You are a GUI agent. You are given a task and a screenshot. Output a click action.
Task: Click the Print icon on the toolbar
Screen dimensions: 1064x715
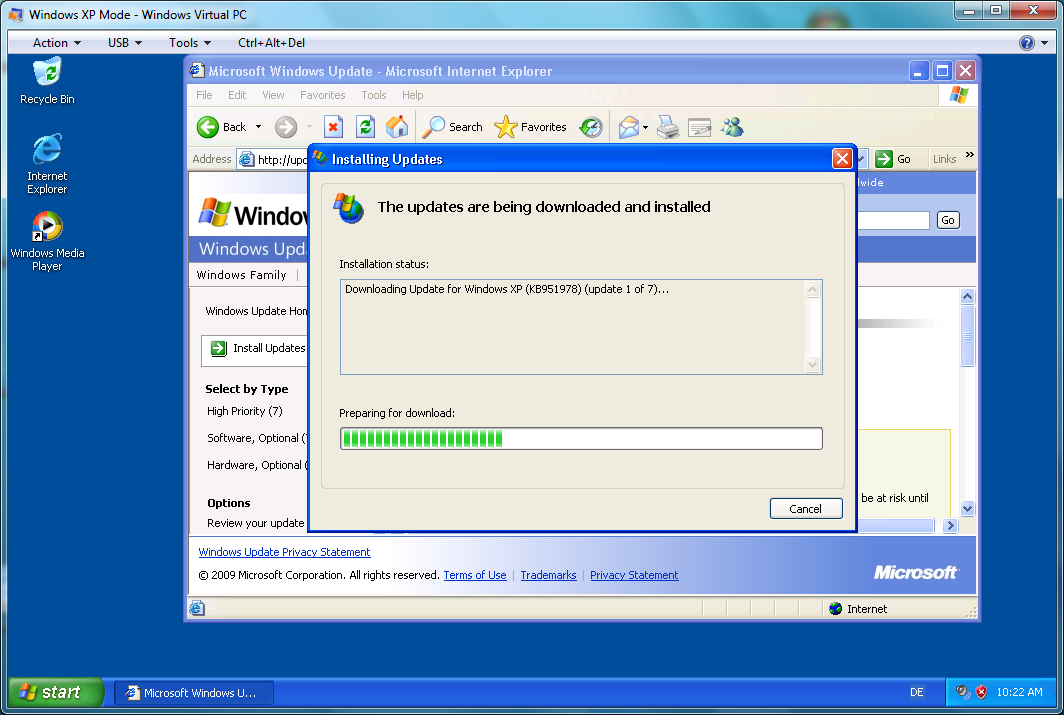[668, 127]
